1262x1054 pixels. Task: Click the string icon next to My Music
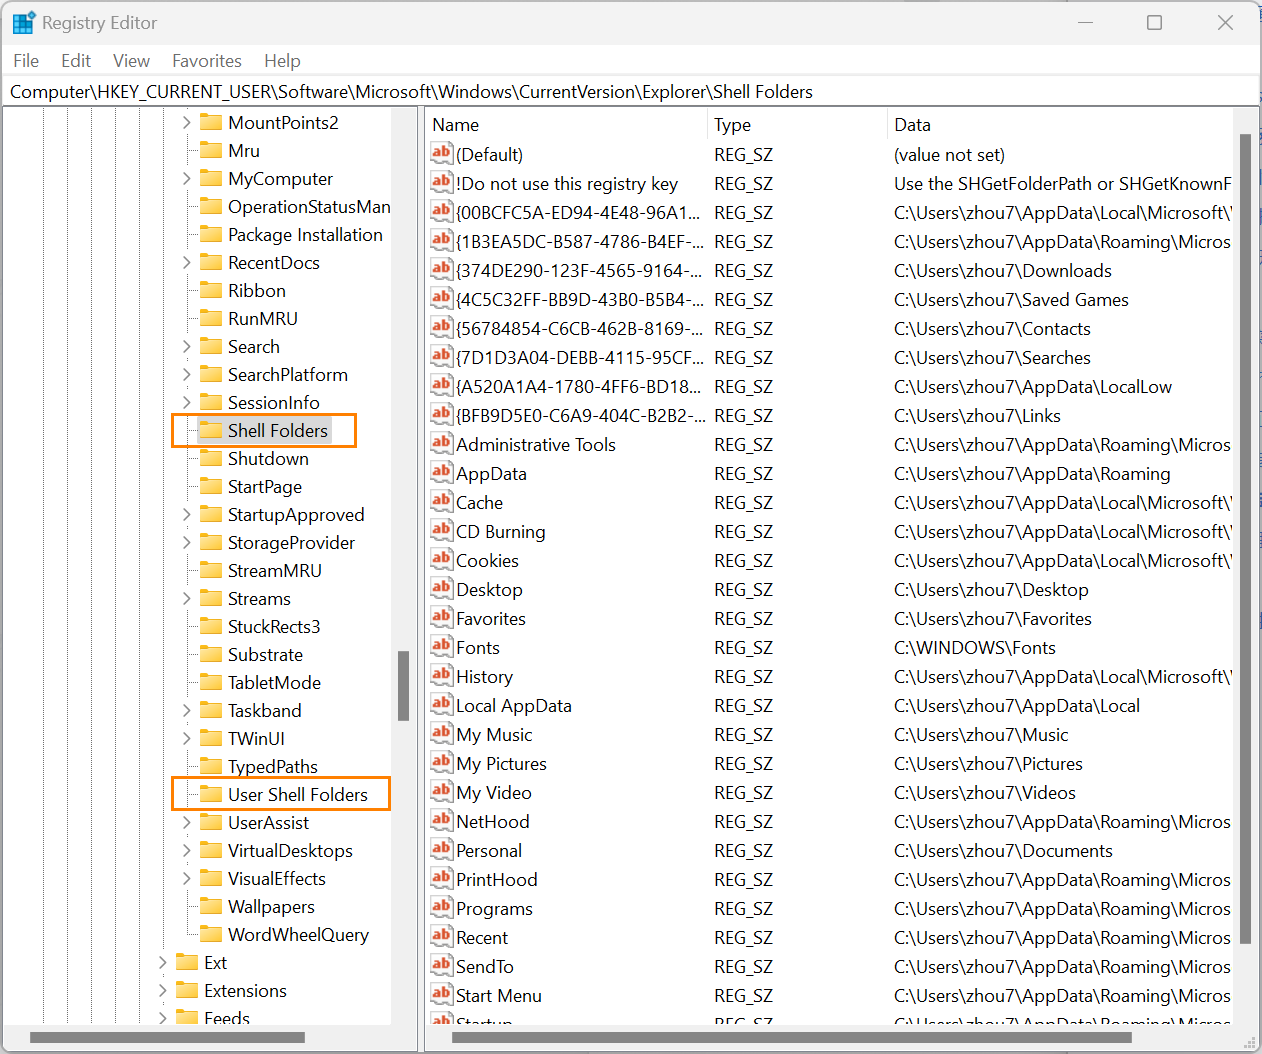point(442,733)
